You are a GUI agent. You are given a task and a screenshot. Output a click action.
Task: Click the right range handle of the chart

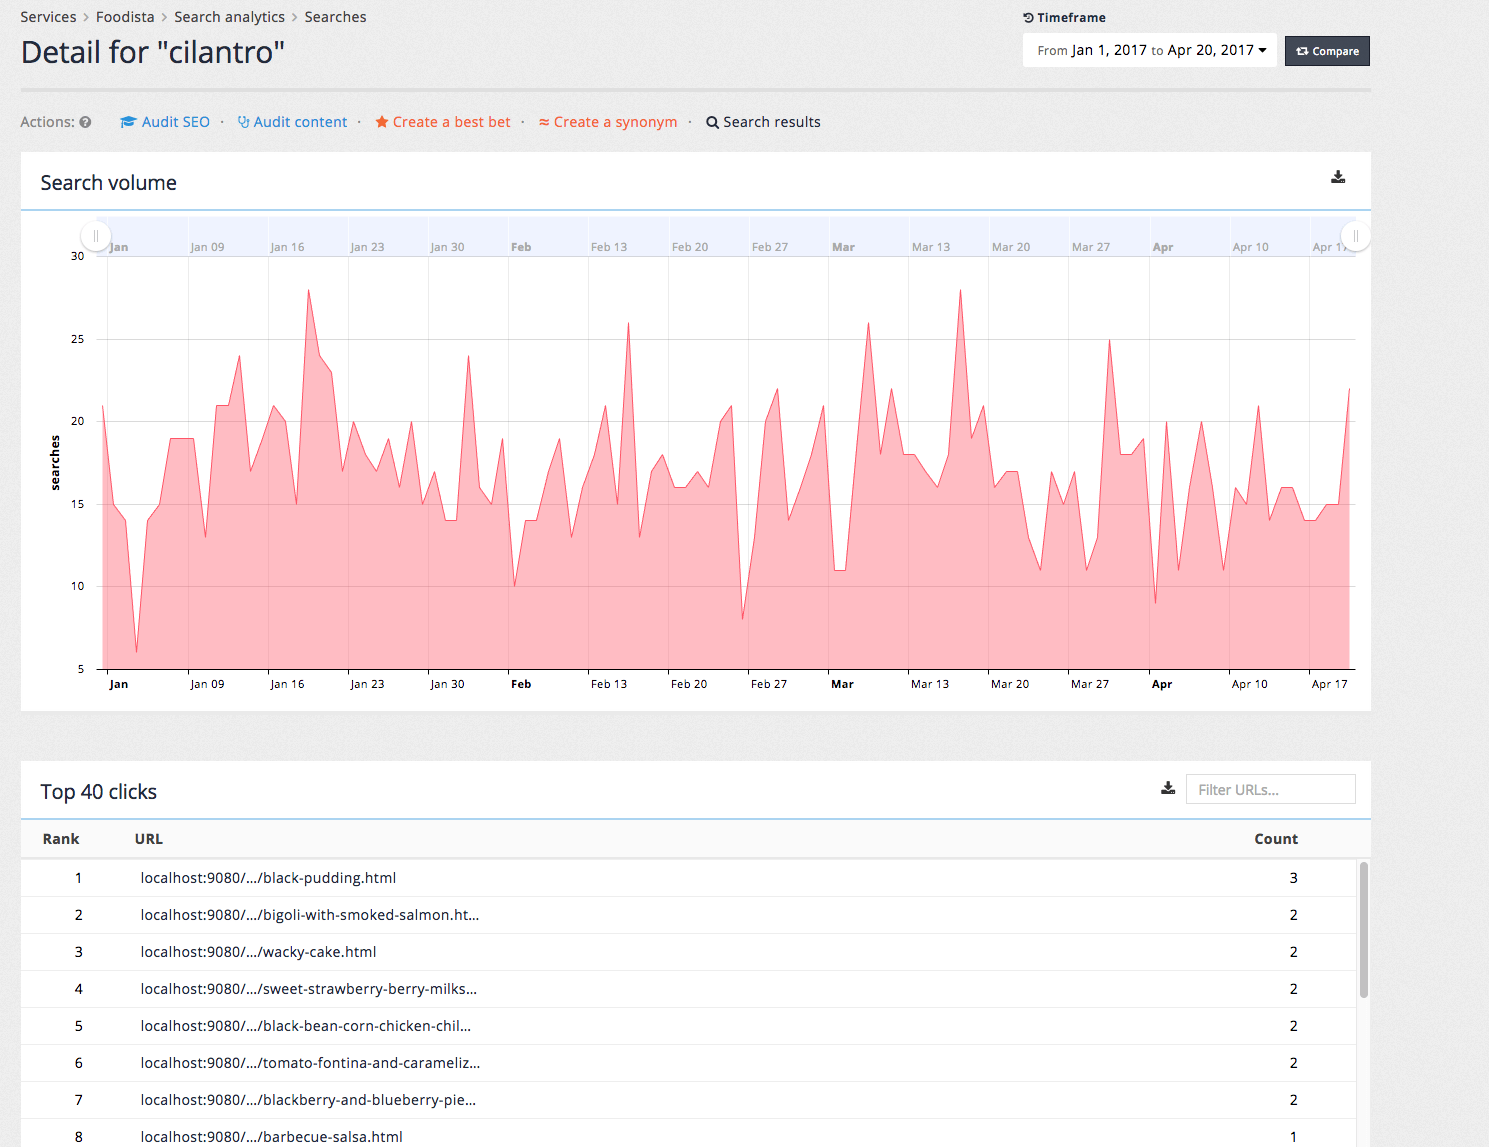(1355, 236)
